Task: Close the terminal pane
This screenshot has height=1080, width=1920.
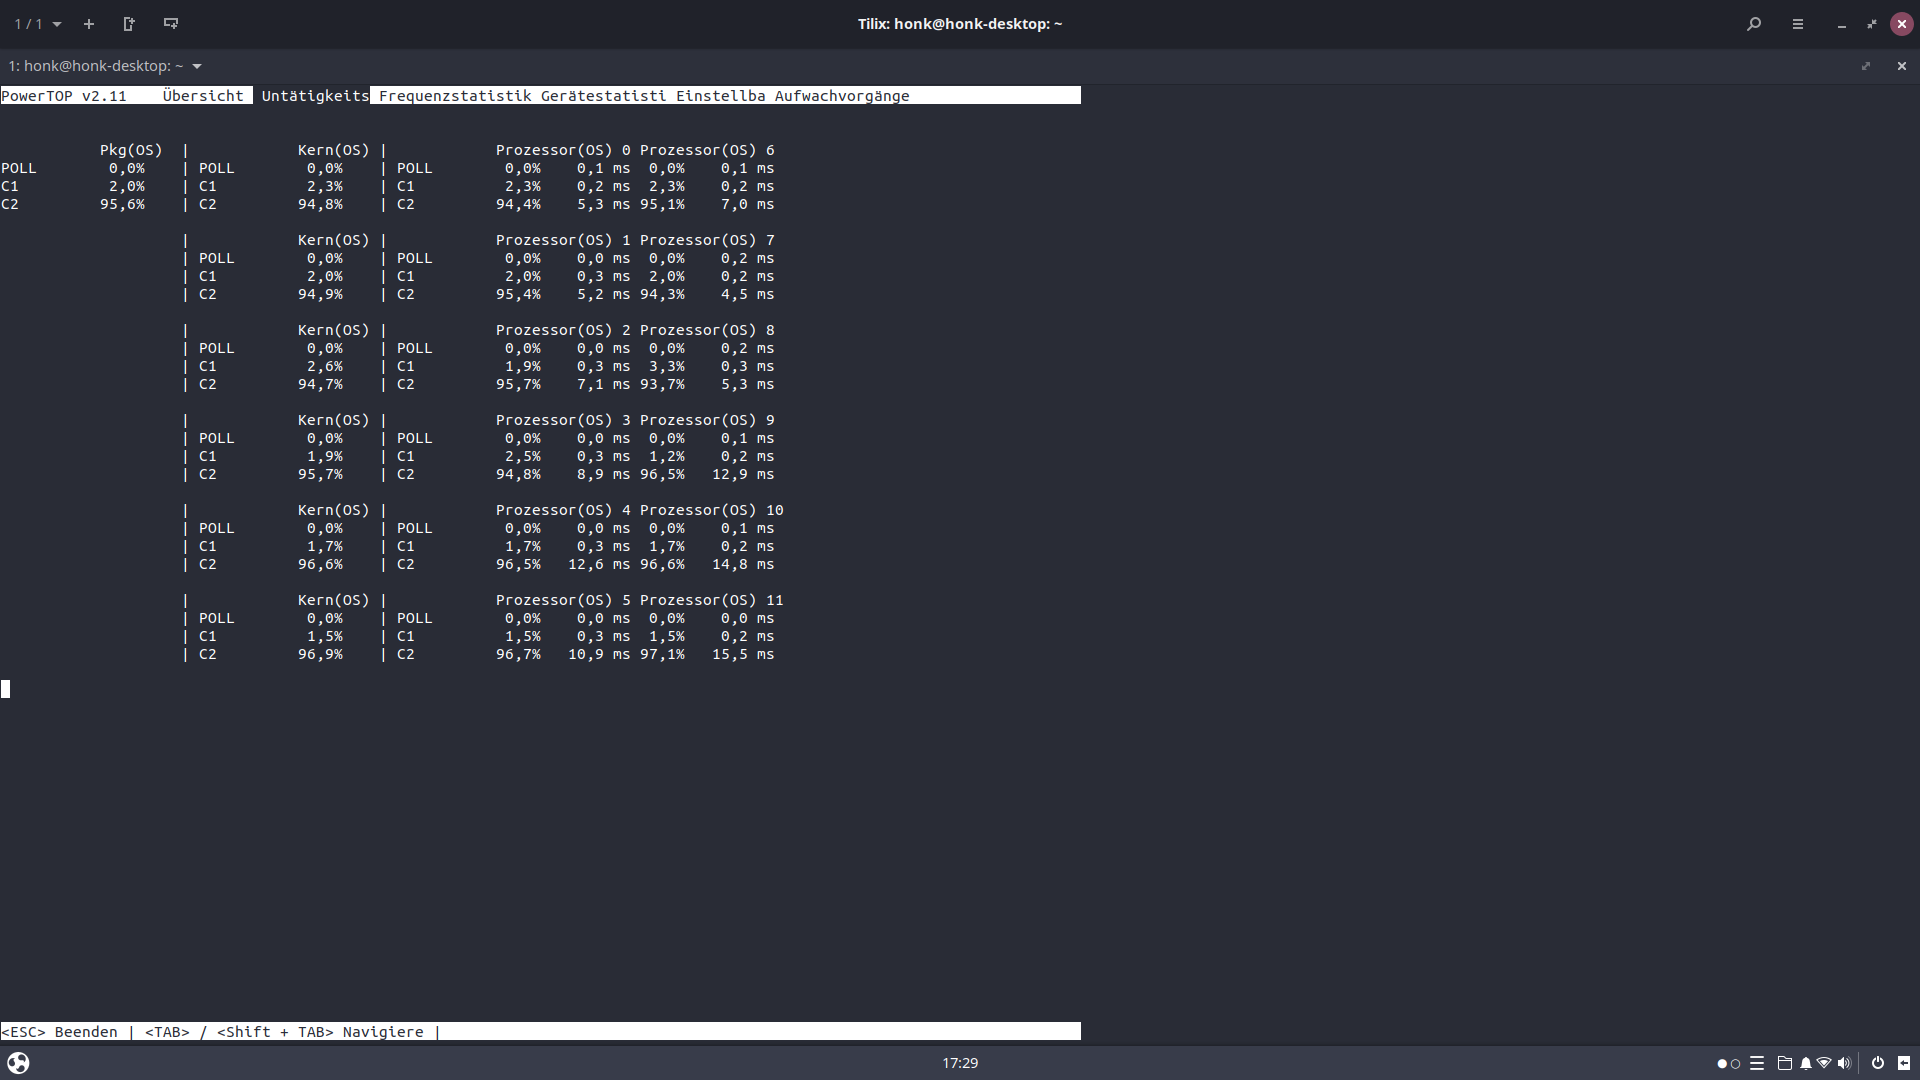Action: 1902,66
